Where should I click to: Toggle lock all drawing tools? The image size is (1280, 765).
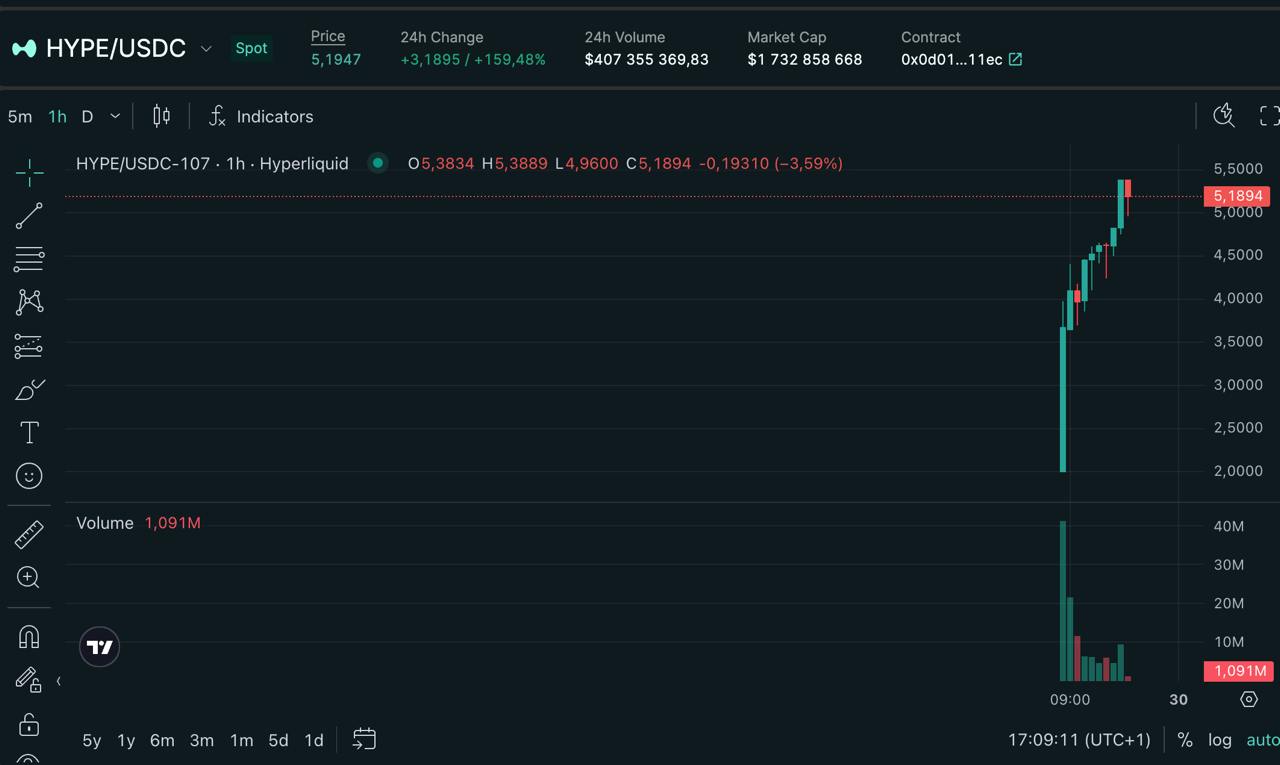[x=29, y=724]
